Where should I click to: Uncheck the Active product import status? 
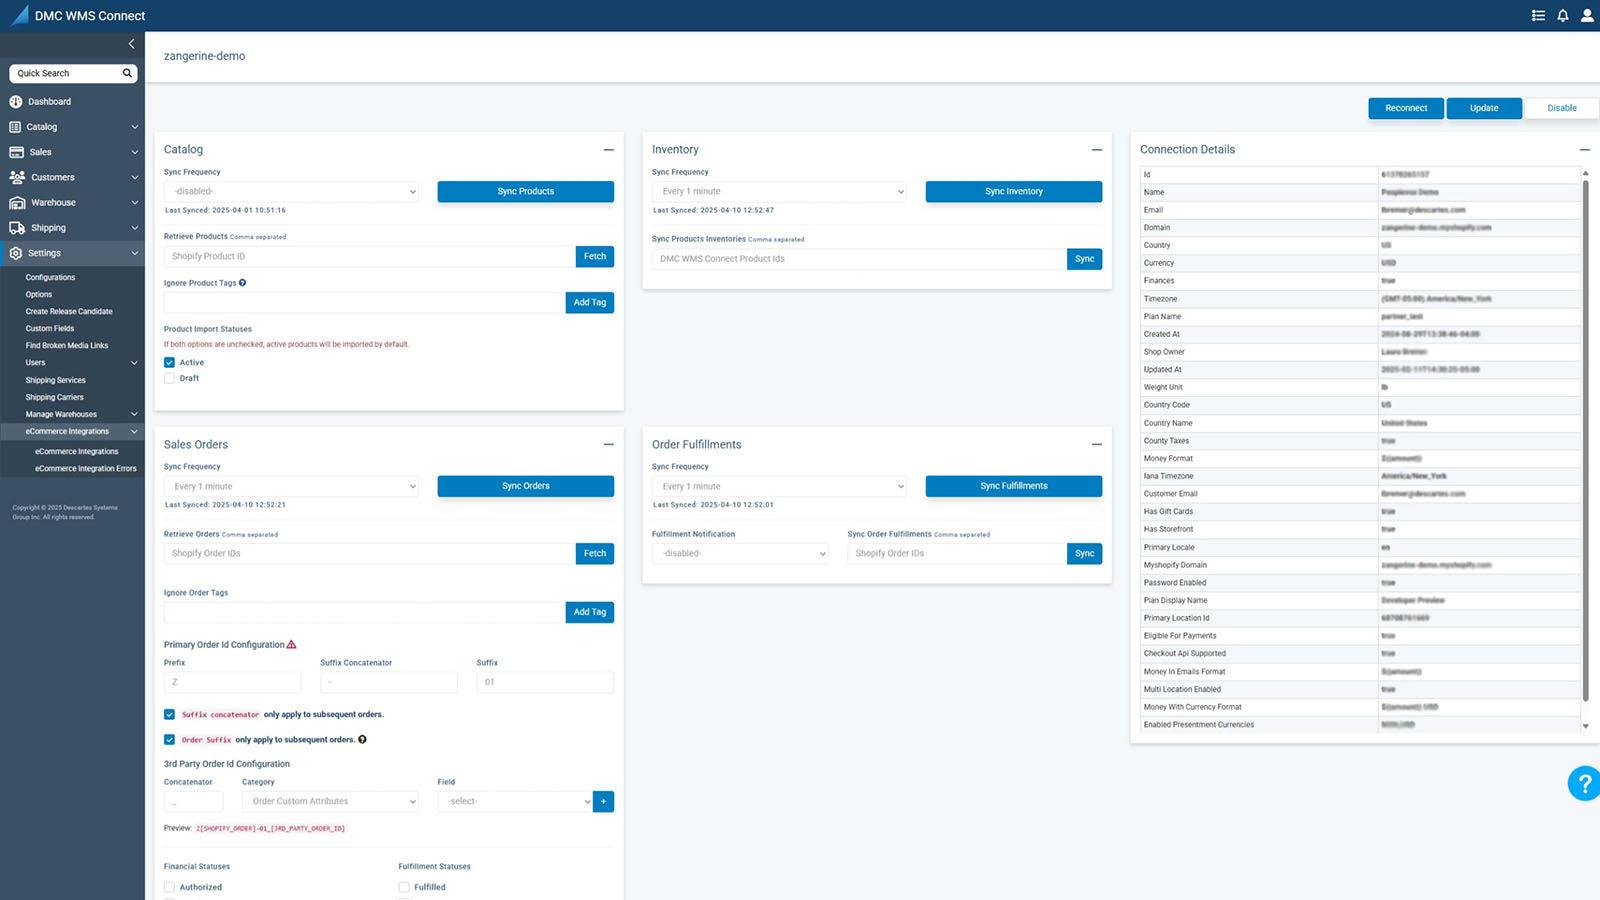coord(170,363)
